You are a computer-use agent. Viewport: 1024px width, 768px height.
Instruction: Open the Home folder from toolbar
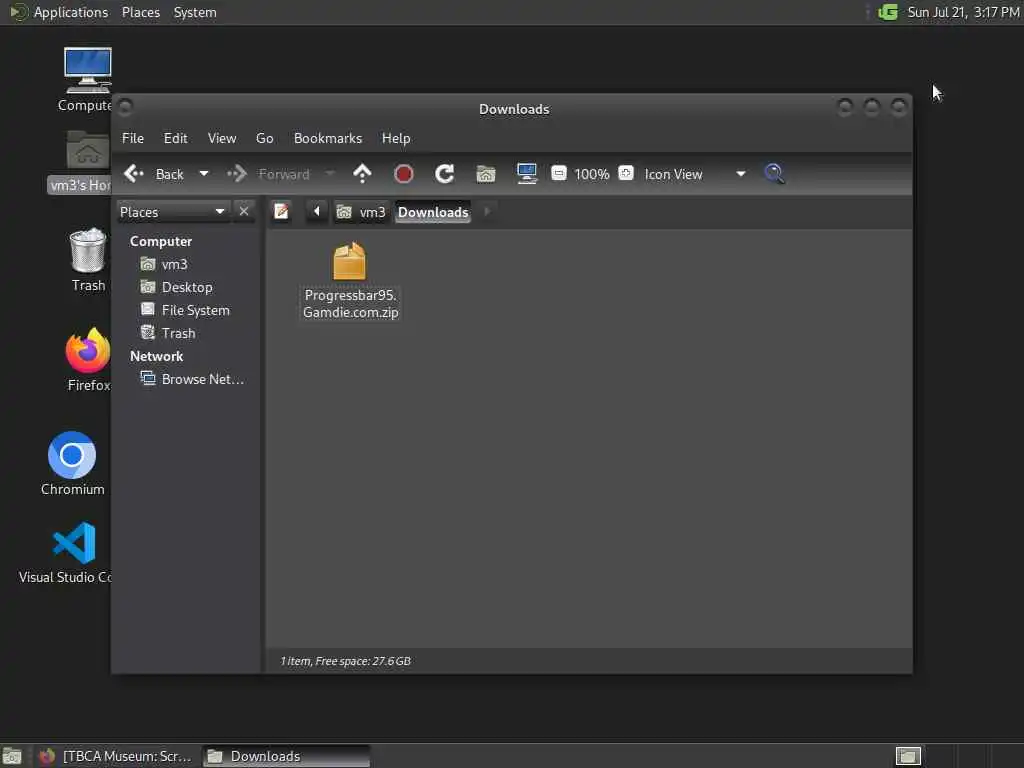(x=486, y=174)
